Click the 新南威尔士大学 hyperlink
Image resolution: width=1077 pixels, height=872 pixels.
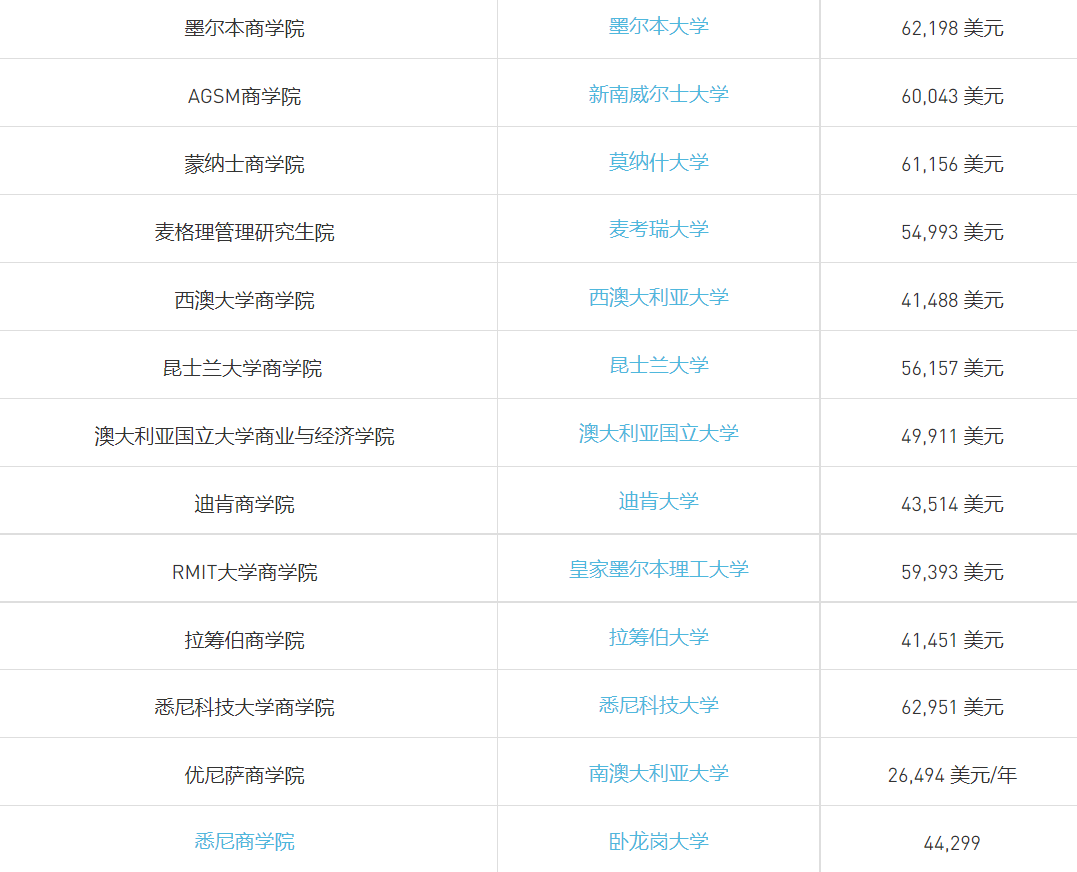coord(658,94)
